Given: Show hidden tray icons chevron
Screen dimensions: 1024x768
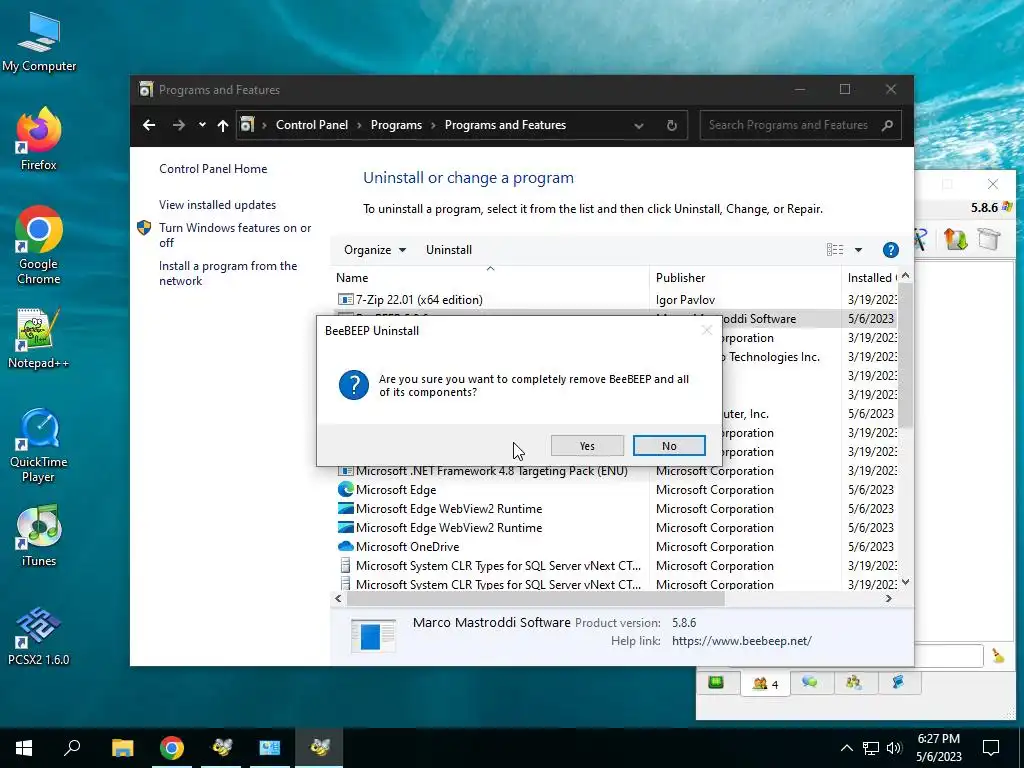Looking at the screenshot, I should (846, 748).
